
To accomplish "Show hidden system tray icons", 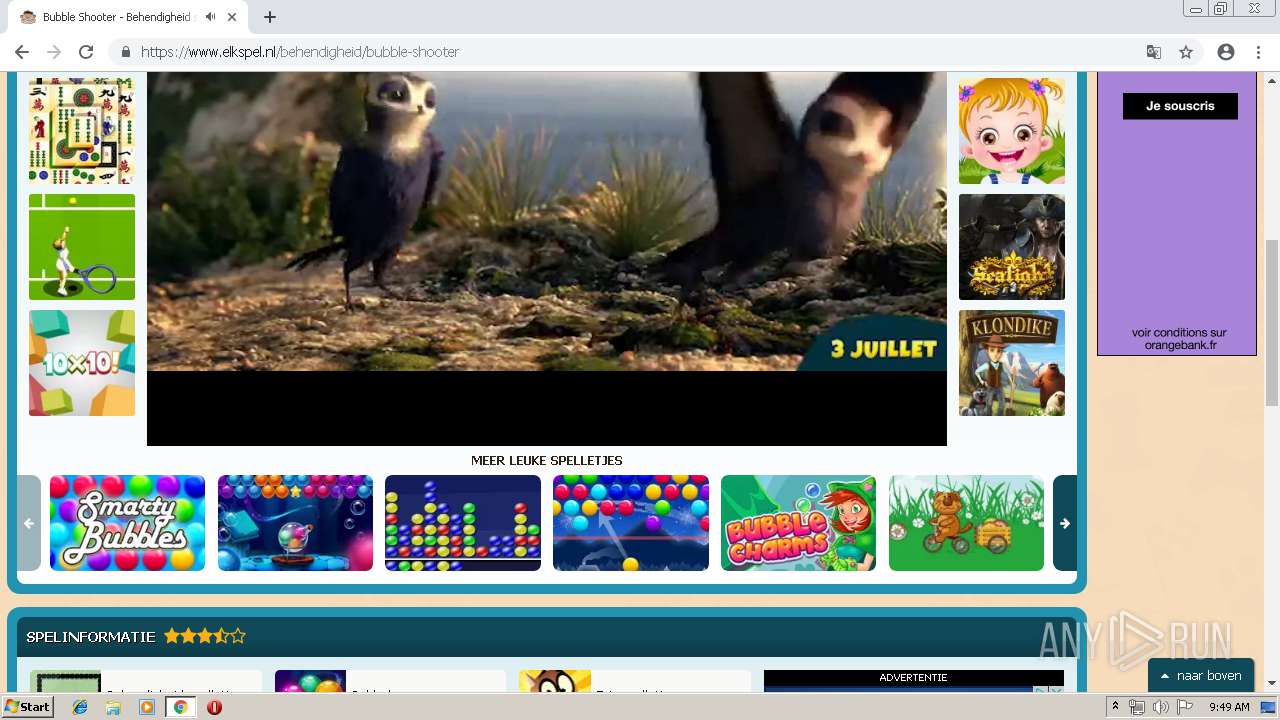I will point(1116,707).
